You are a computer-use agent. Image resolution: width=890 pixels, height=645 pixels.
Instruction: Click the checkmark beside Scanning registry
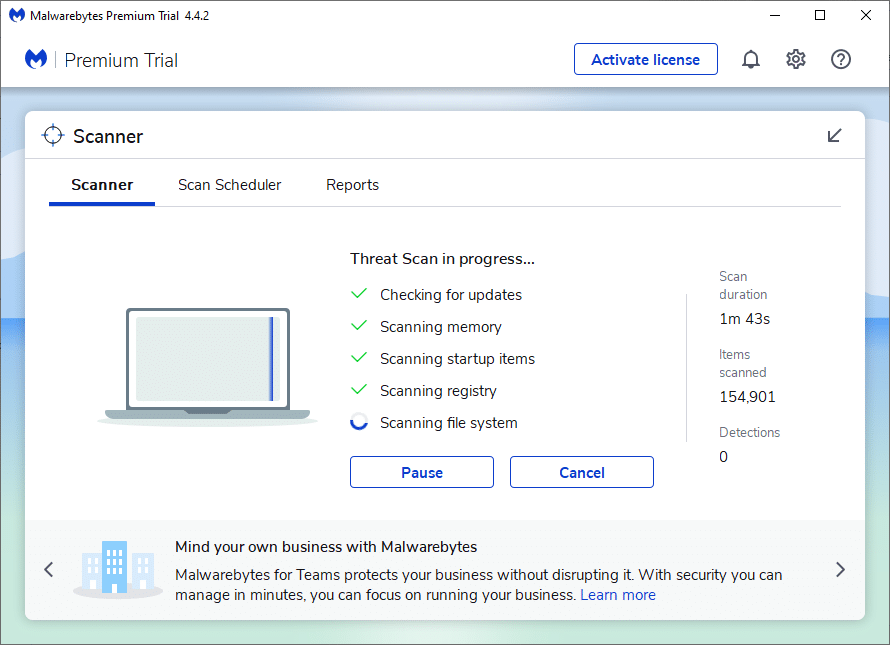click(359, 389)
